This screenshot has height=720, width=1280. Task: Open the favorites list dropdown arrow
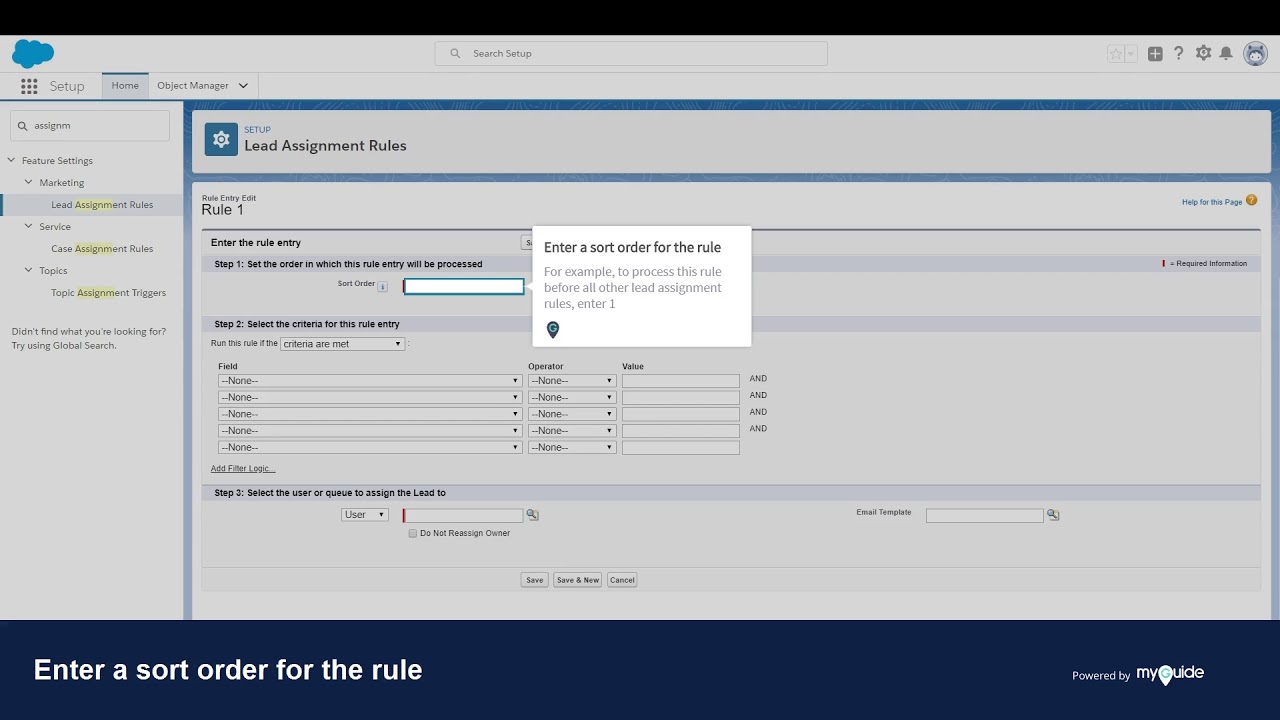point(1132,54)
